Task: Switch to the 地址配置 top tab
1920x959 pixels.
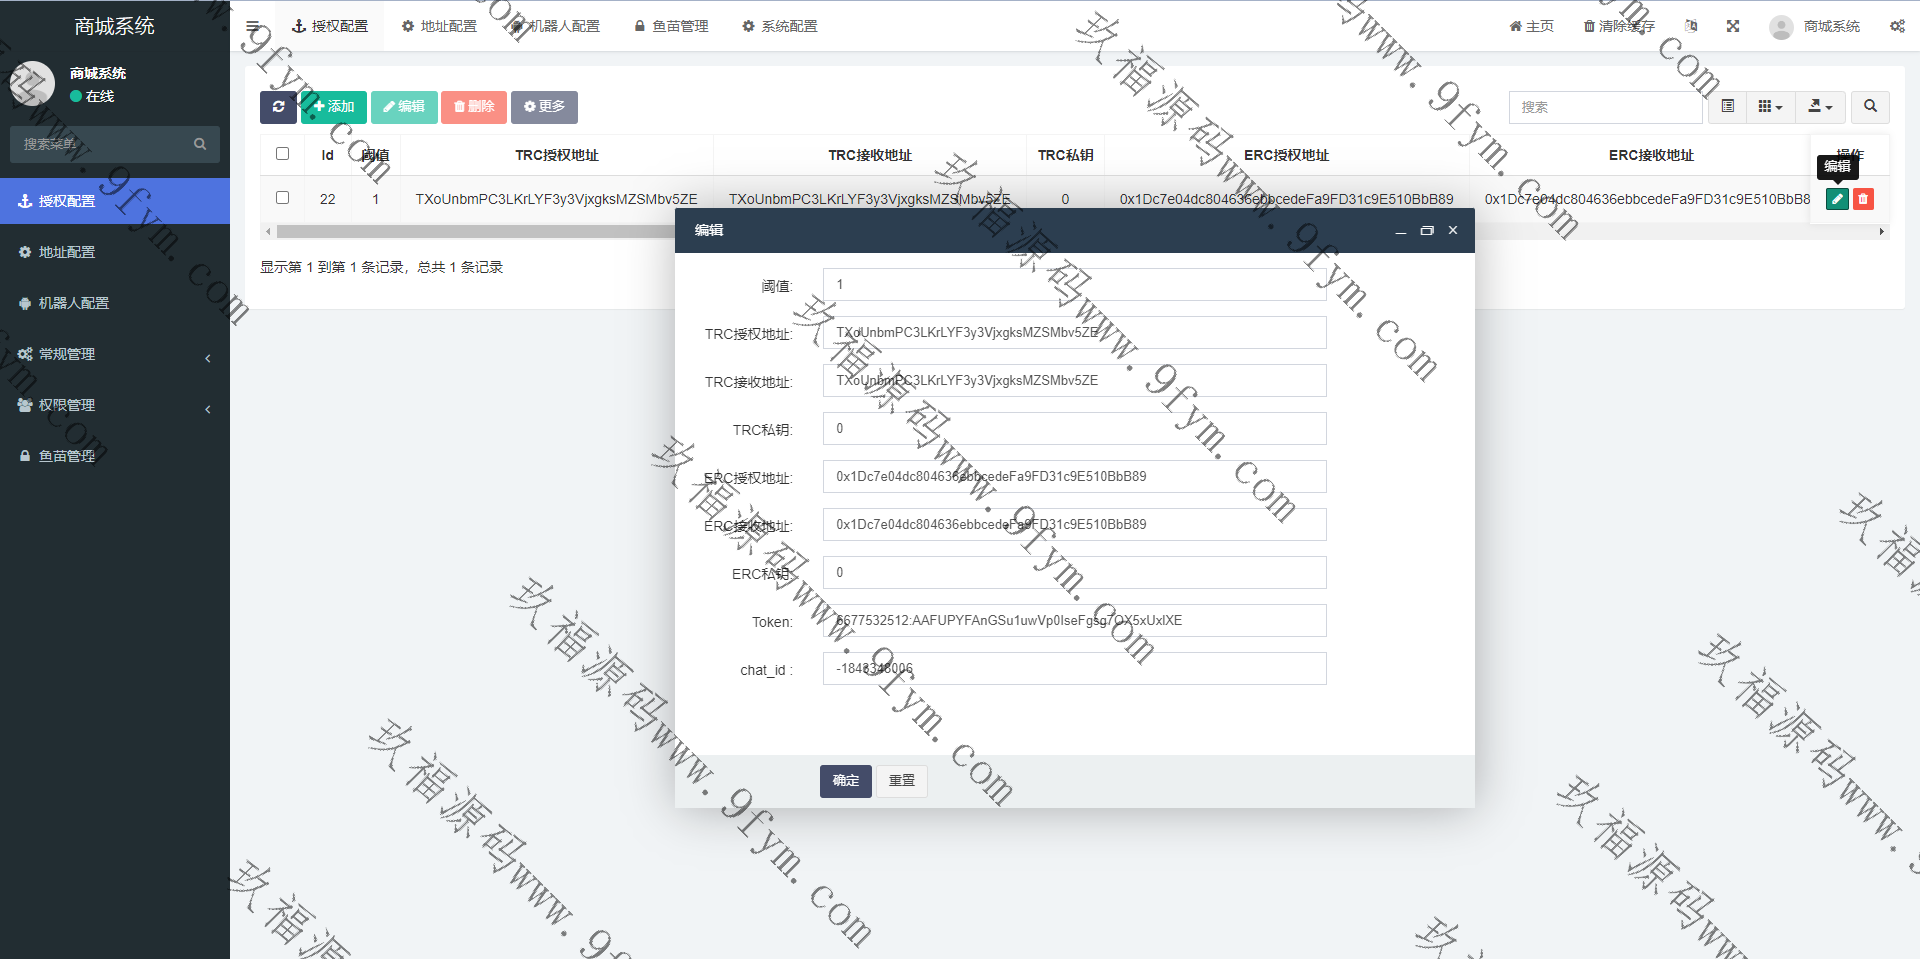Action: pyautogui.click(x=439, y=26)
